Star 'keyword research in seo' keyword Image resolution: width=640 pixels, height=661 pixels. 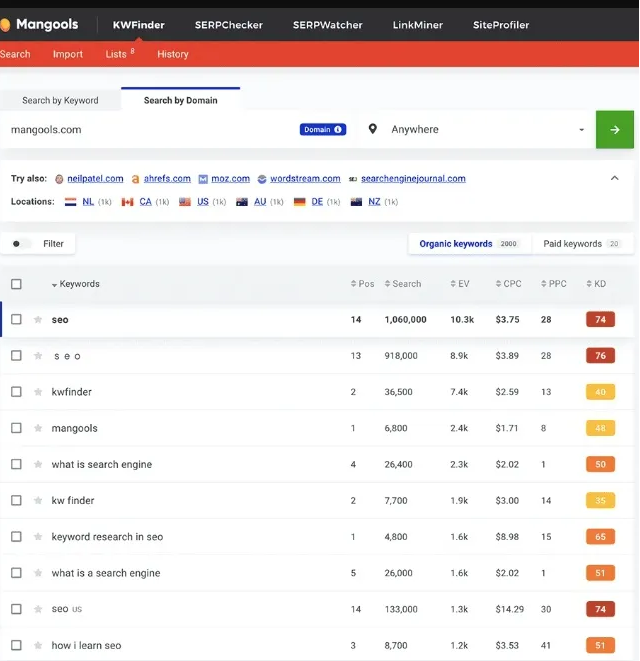coord(38,537)
